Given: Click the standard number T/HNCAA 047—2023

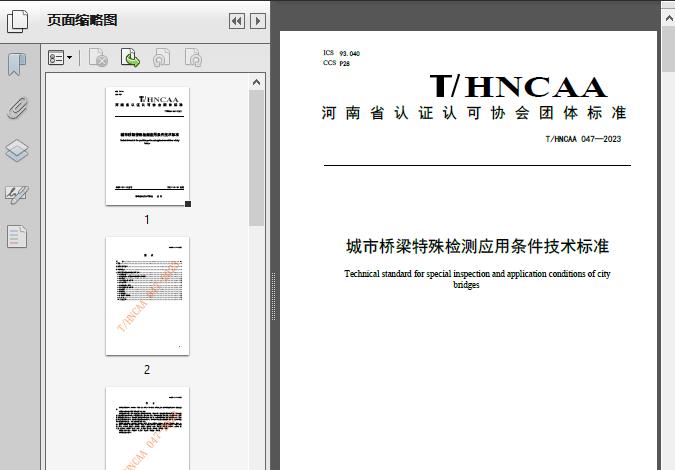Looking at the screenshot, I should click(583, 139).
